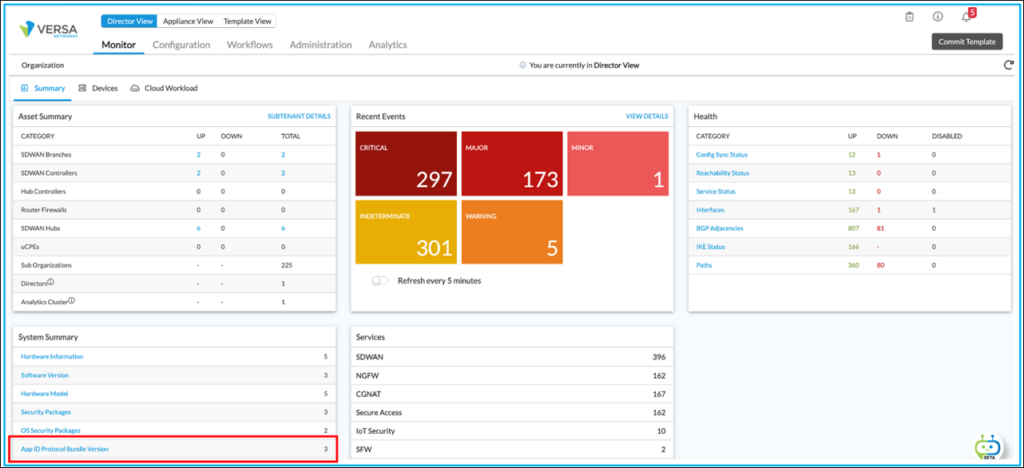Select the Devices tab
The height and width of the screenshot is (468, 1024).
tap(98, 88)
